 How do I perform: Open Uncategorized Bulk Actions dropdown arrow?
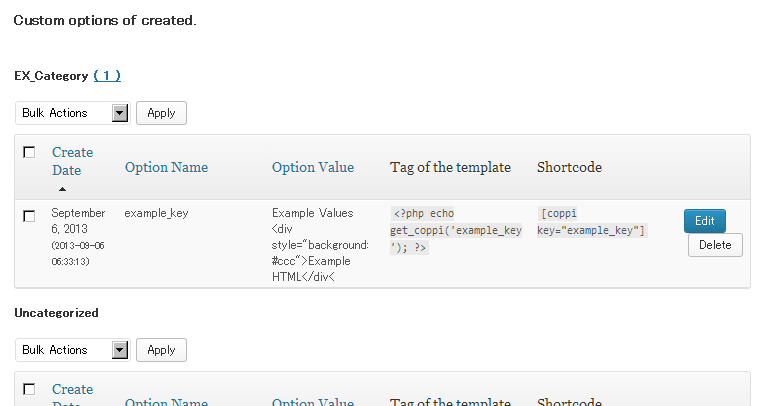[120, 350]
